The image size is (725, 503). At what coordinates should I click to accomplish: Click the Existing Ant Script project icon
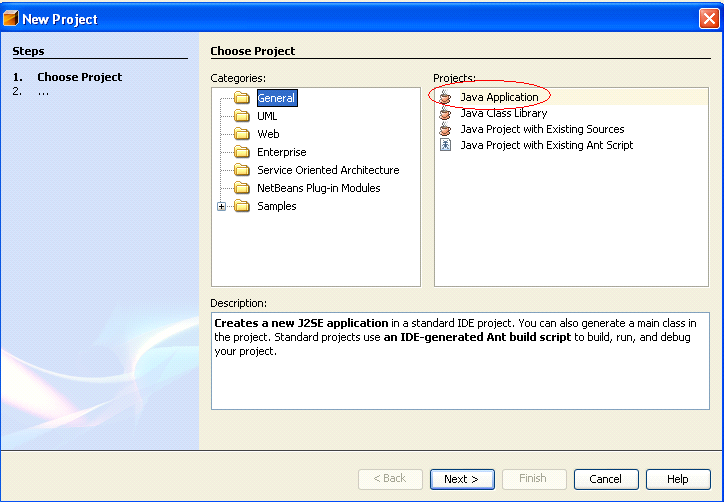[x=445, y=145]
